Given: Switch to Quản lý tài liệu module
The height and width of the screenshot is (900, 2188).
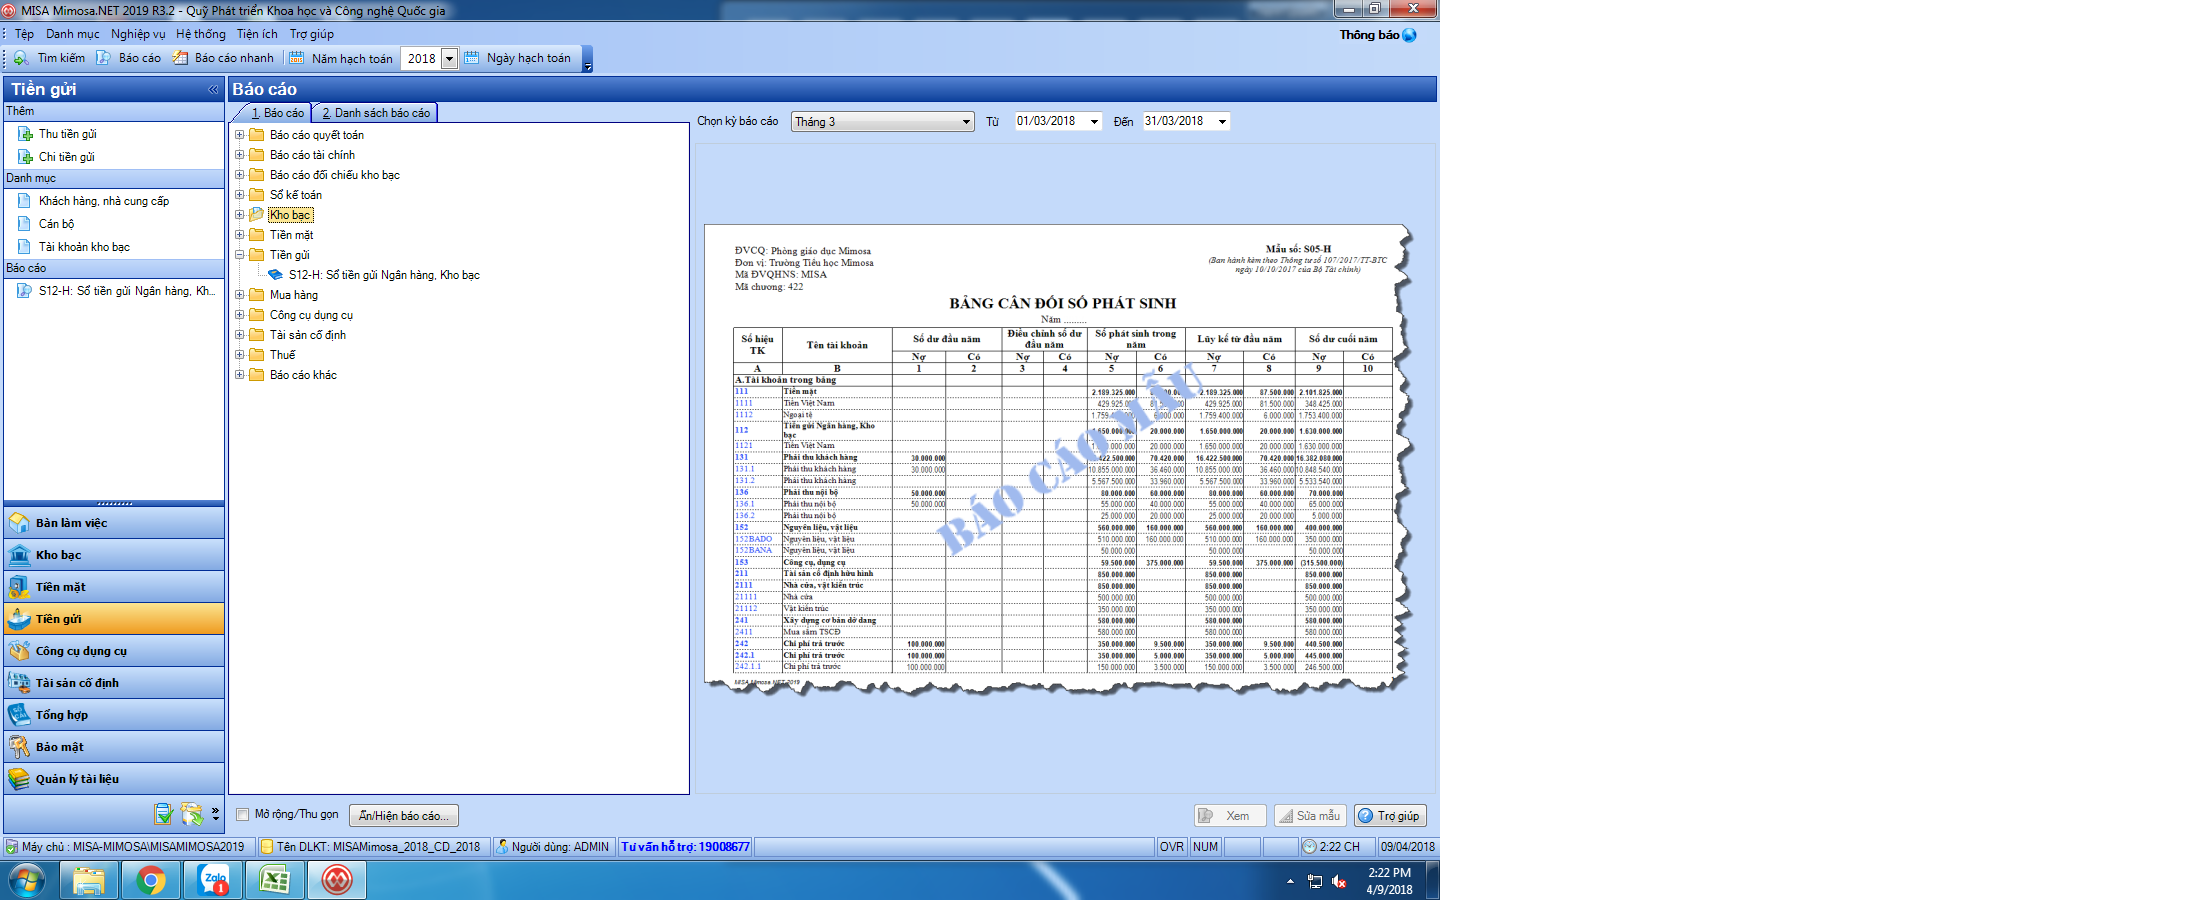Looking at the screenshot, I should [x=114, y=779].
